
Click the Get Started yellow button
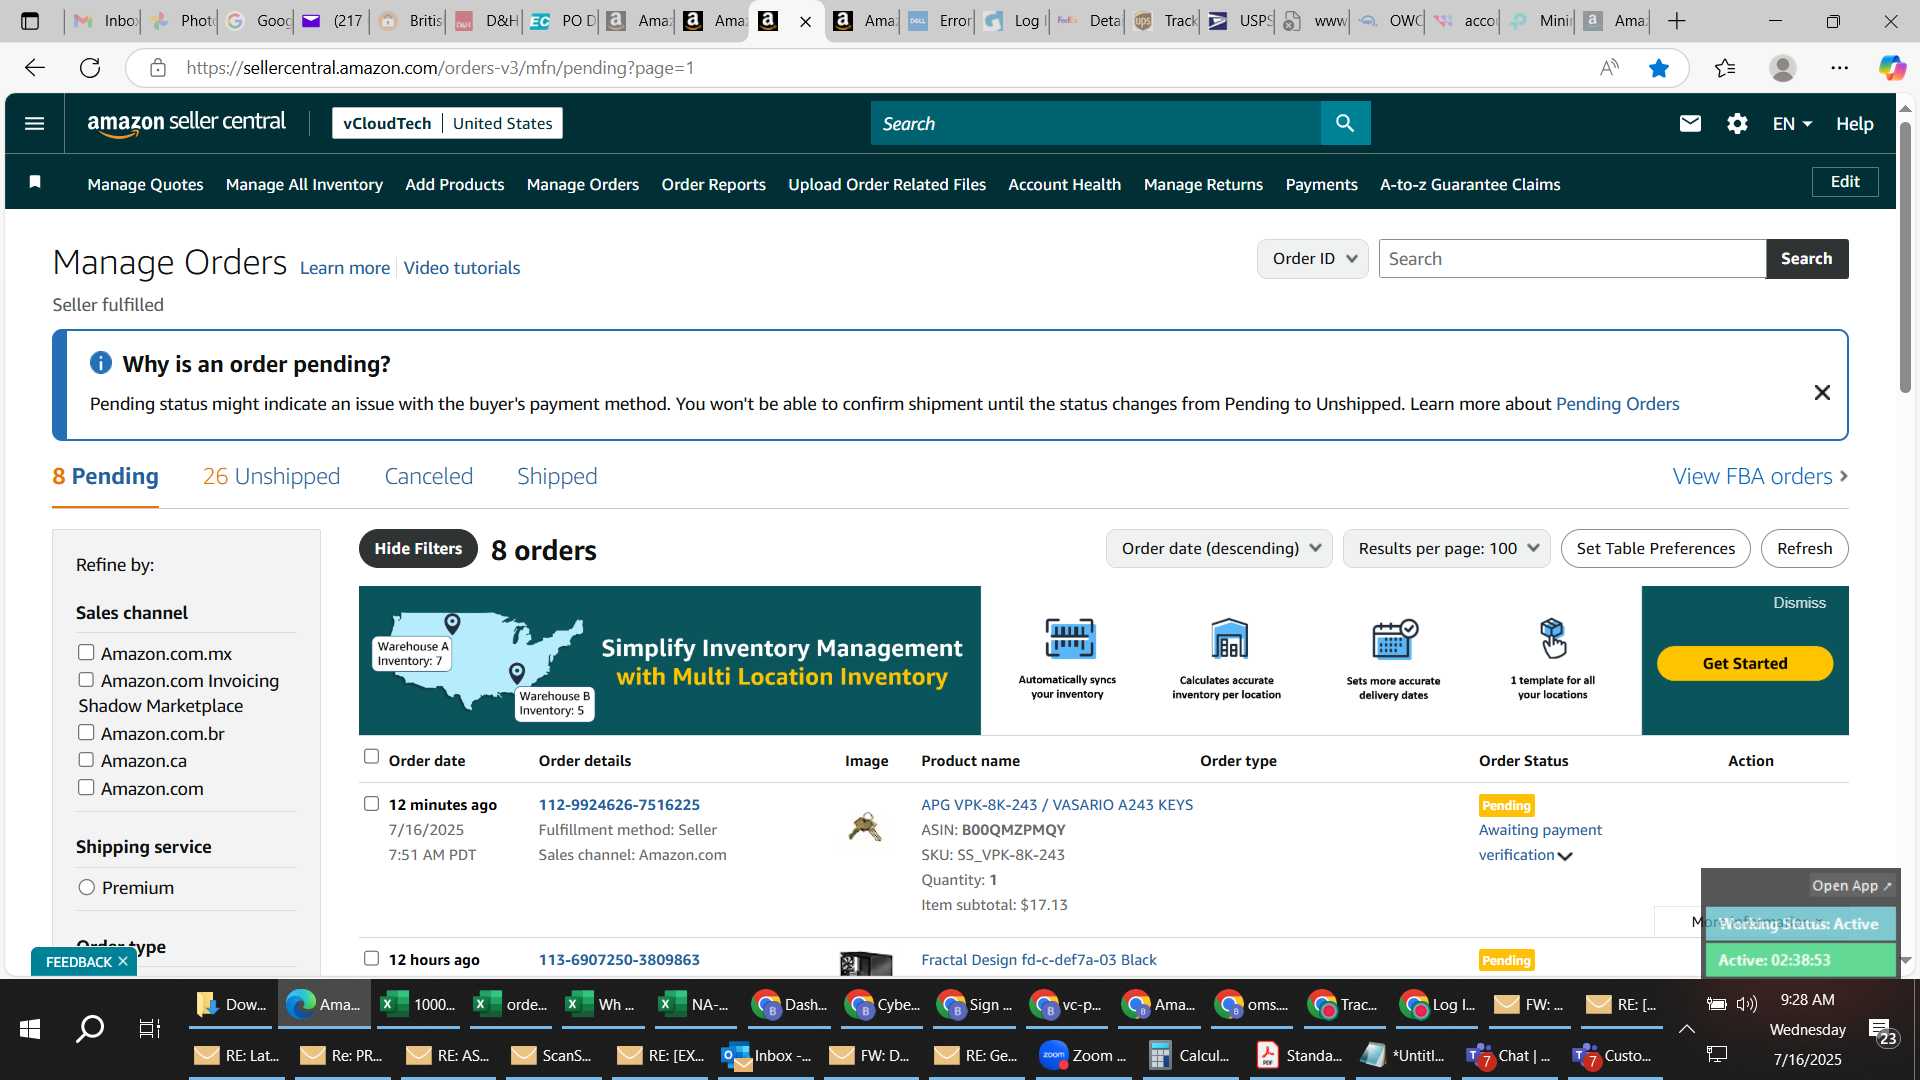(1744, 663)
